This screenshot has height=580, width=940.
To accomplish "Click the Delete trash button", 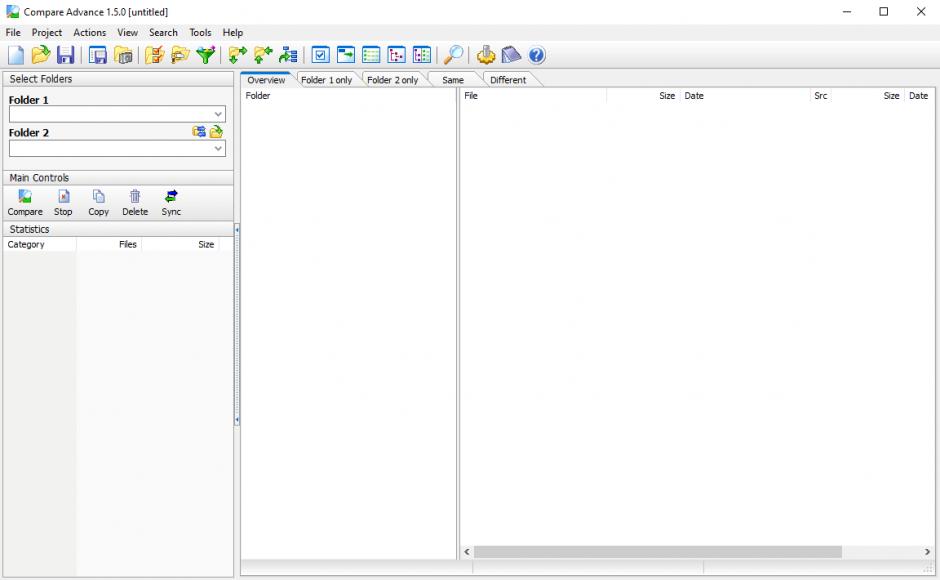I will click(135, 203).
